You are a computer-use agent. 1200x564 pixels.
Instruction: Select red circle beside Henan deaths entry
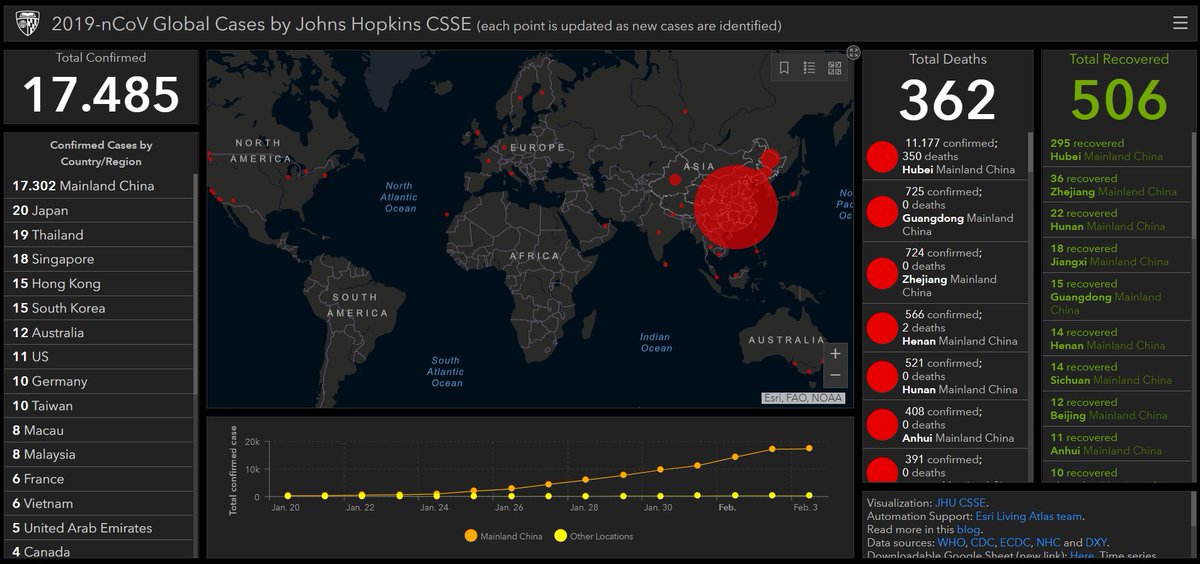(x=882, y=328)
